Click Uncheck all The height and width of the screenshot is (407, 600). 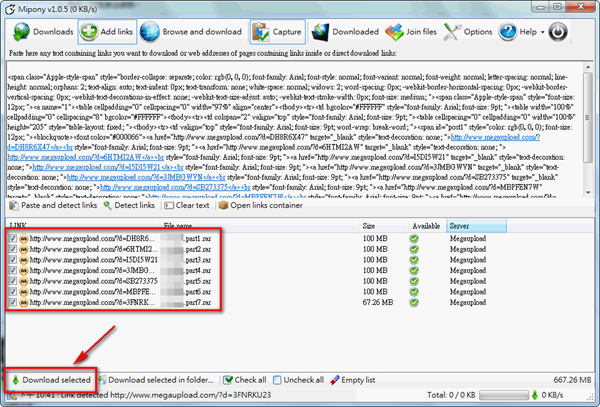[298, 380]
